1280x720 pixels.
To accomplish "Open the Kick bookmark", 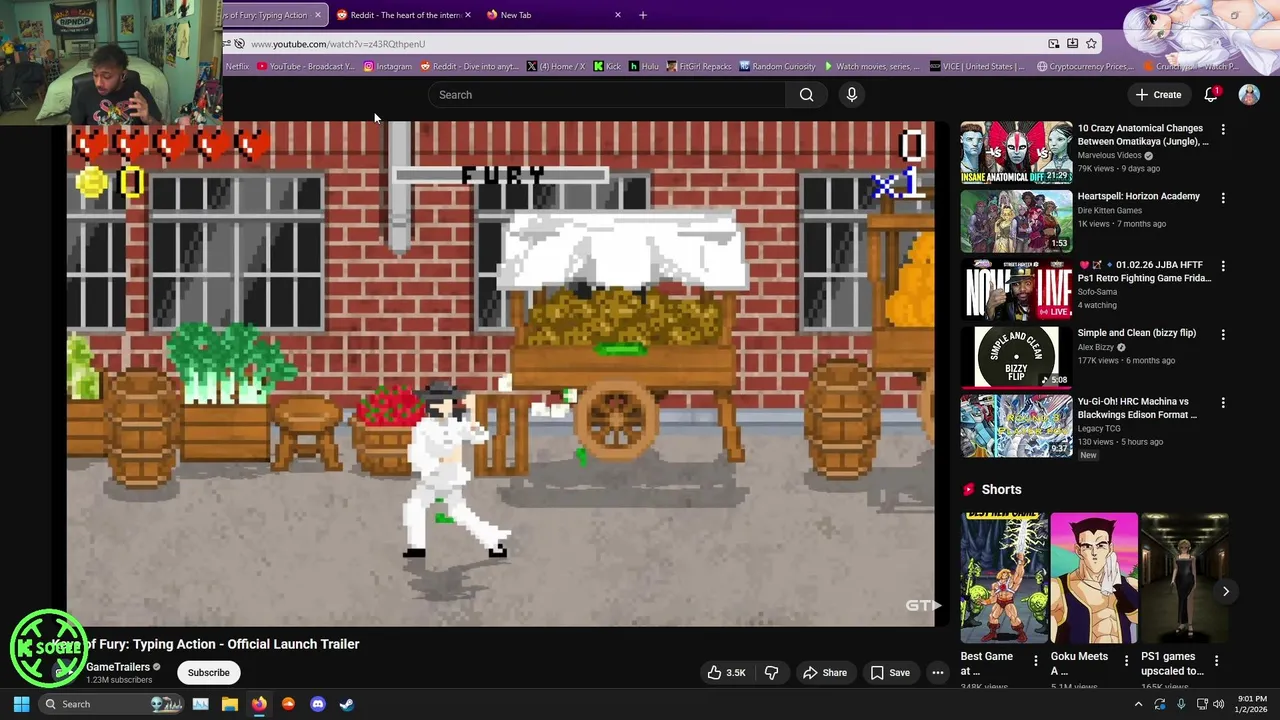I will click(607, 67).
